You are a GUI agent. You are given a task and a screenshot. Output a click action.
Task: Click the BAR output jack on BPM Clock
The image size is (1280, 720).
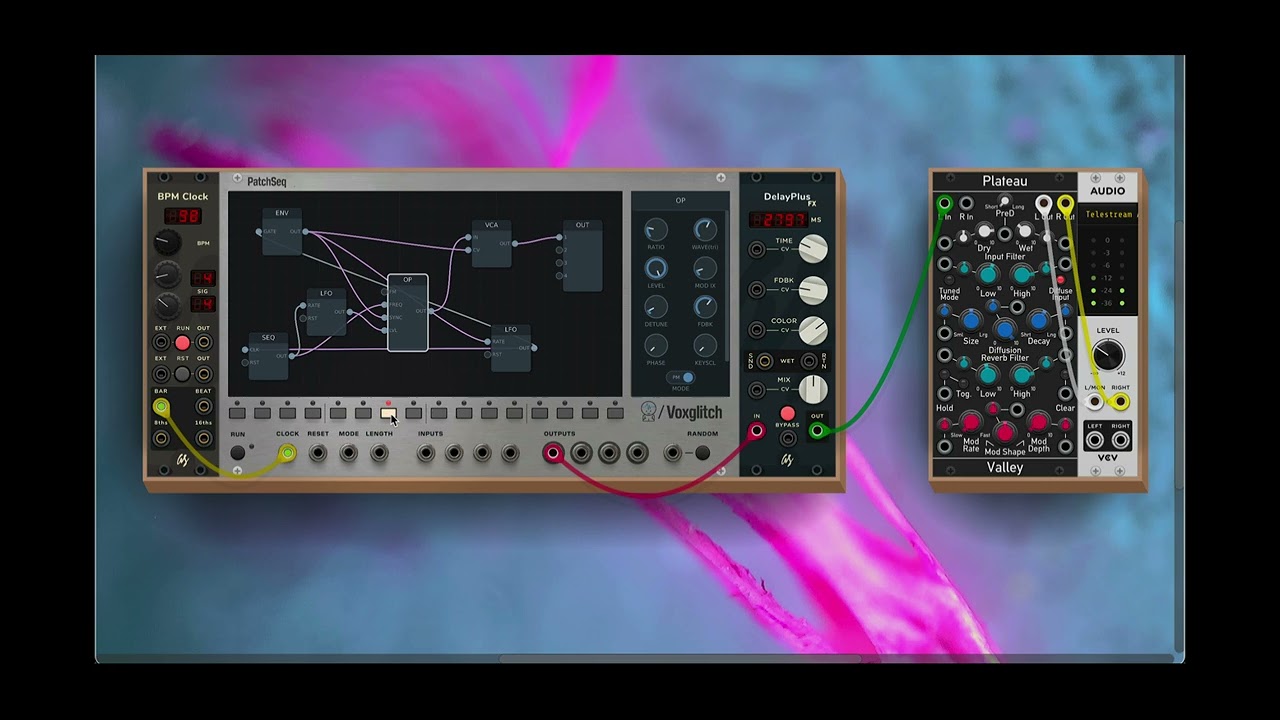click(161, 406)
